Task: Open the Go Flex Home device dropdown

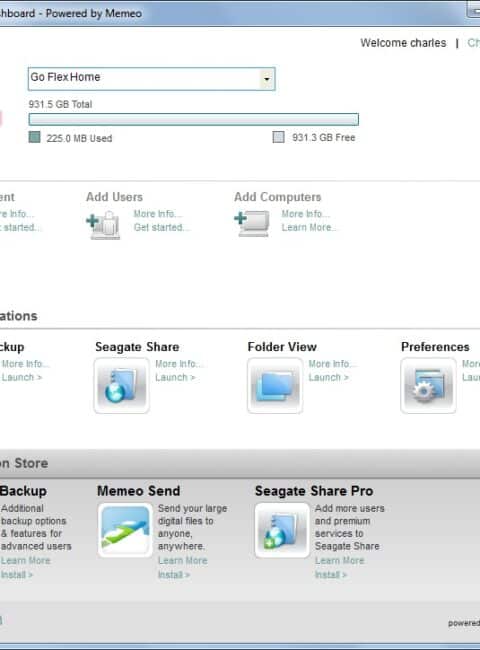Action: 151,78
